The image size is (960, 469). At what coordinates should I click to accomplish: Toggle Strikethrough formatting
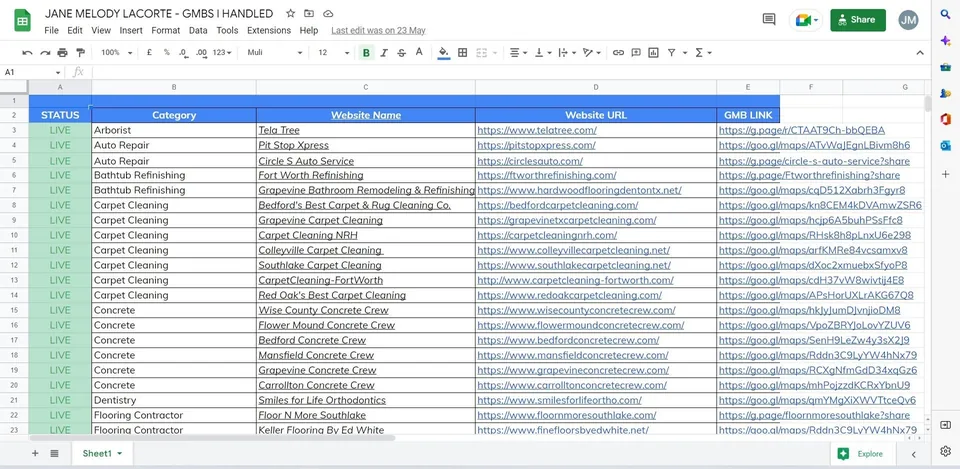[402, 53]
